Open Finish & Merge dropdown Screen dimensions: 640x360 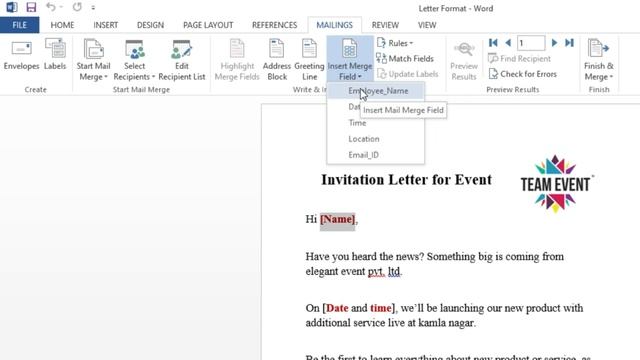tap(599, 60)
